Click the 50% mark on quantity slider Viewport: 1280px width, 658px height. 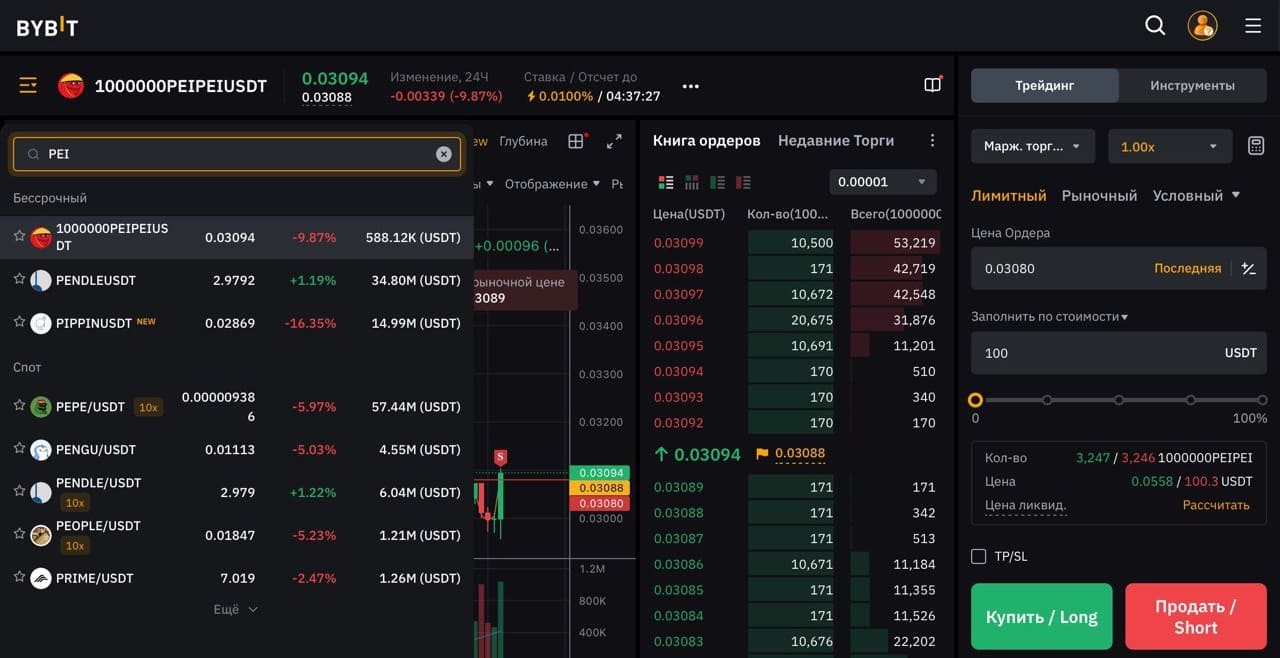[x=1119, y=400]
